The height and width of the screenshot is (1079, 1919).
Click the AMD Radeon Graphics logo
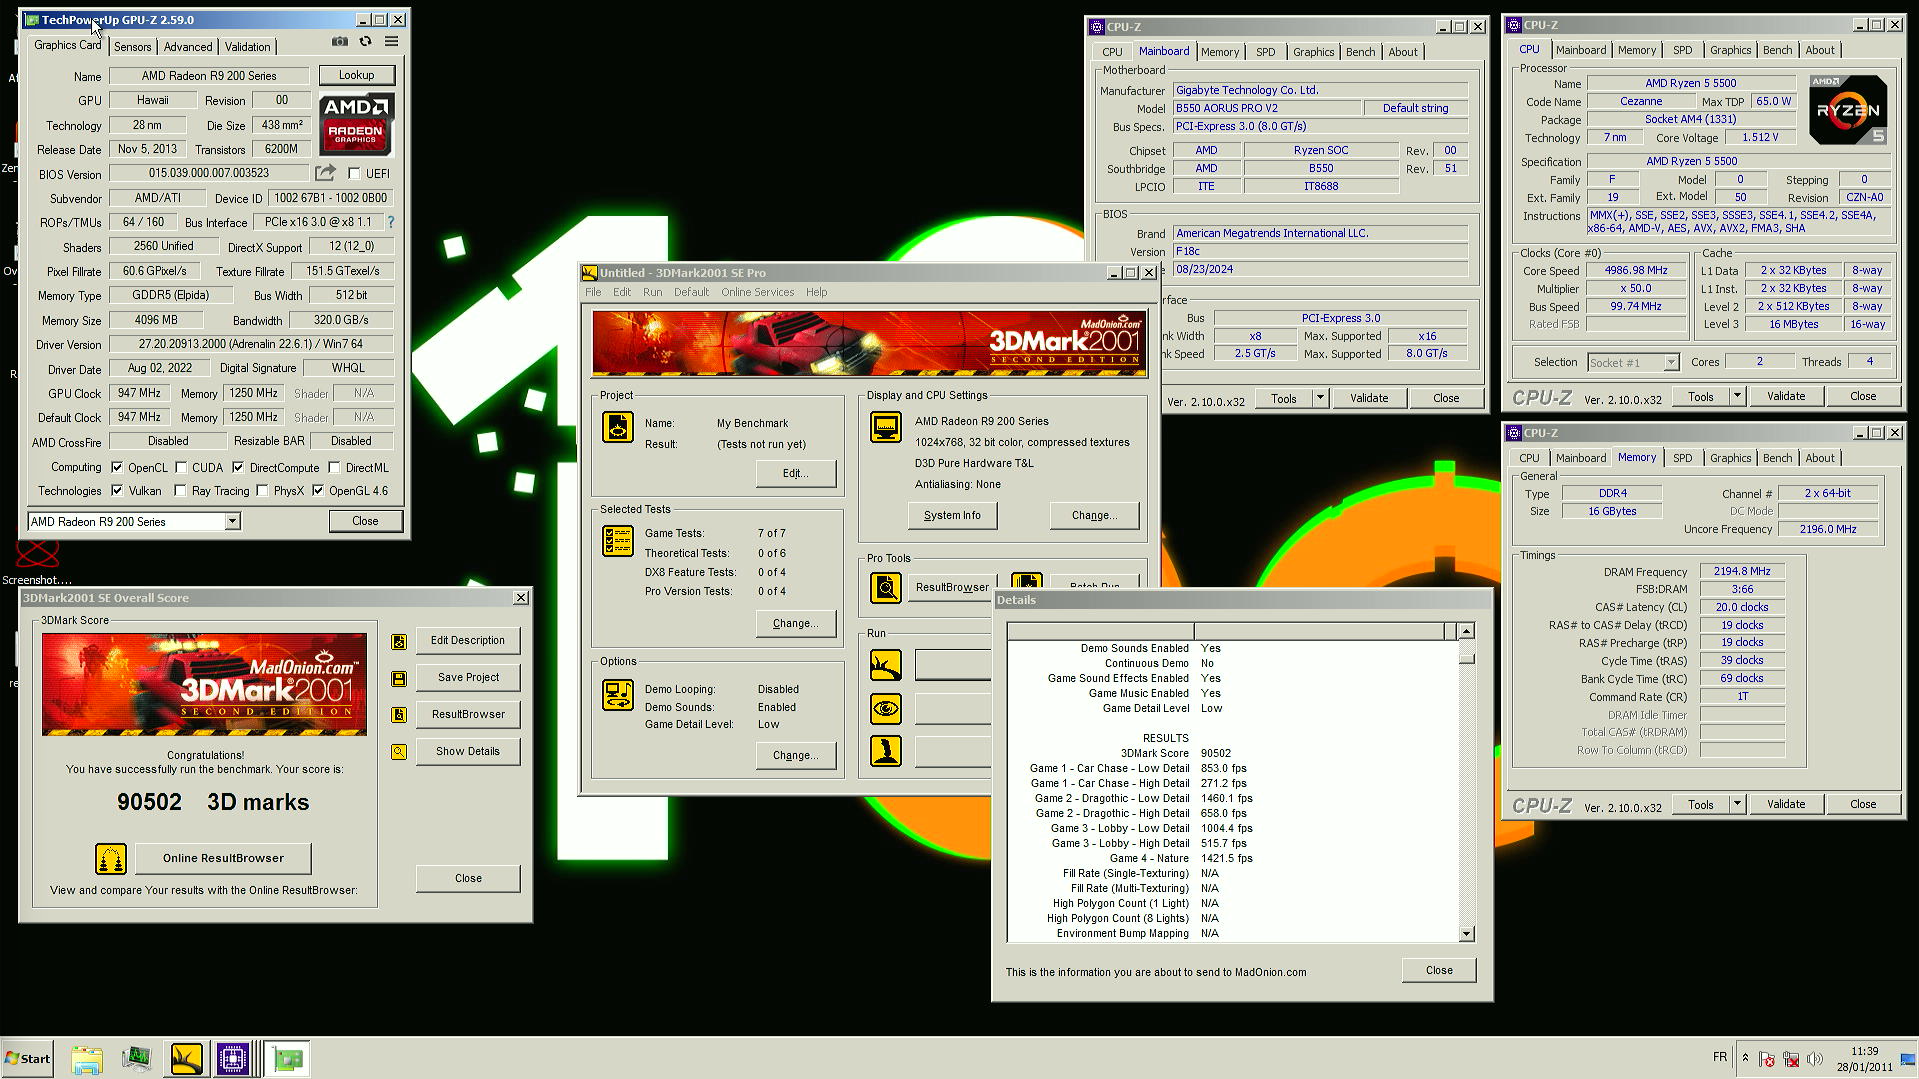click(x=356, y=124)
